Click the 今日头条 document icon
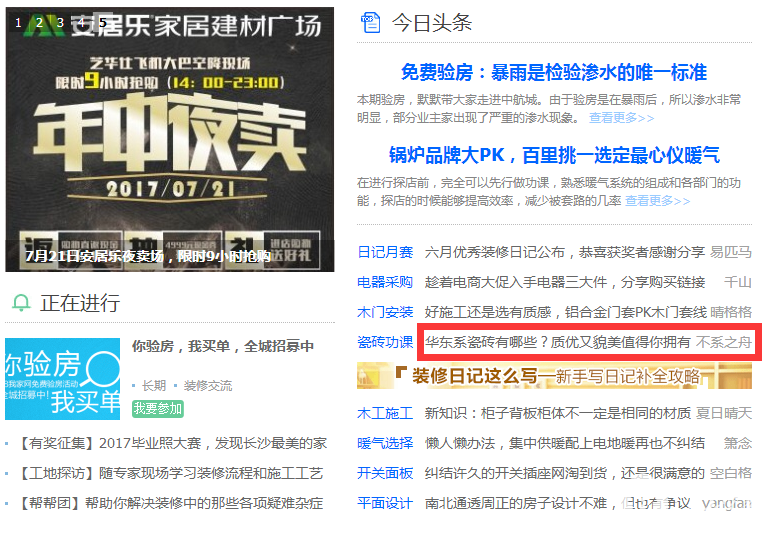 coord(370,23)
